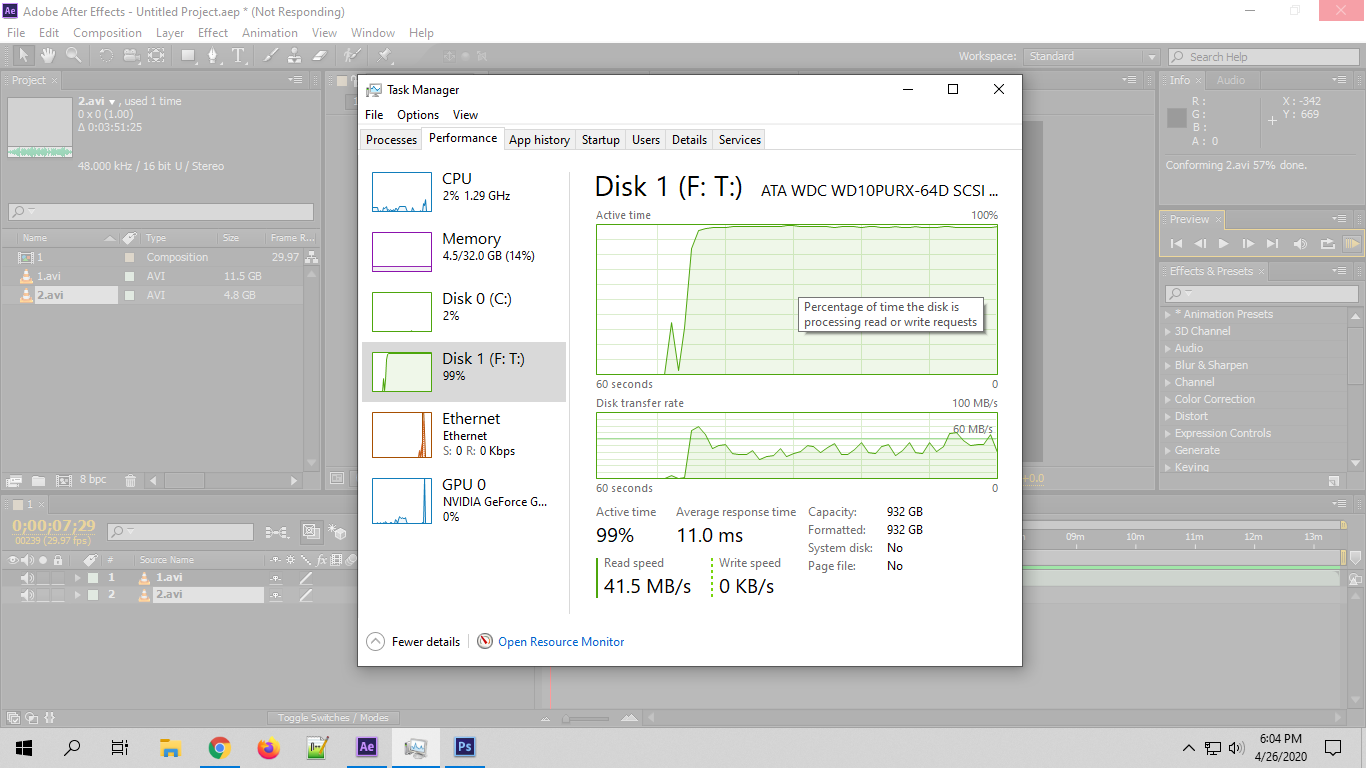Screen dimensions: 1366x768
Task: Select Ethernet item in Task Manager sidebar
Action: click(x=464, y=434)
